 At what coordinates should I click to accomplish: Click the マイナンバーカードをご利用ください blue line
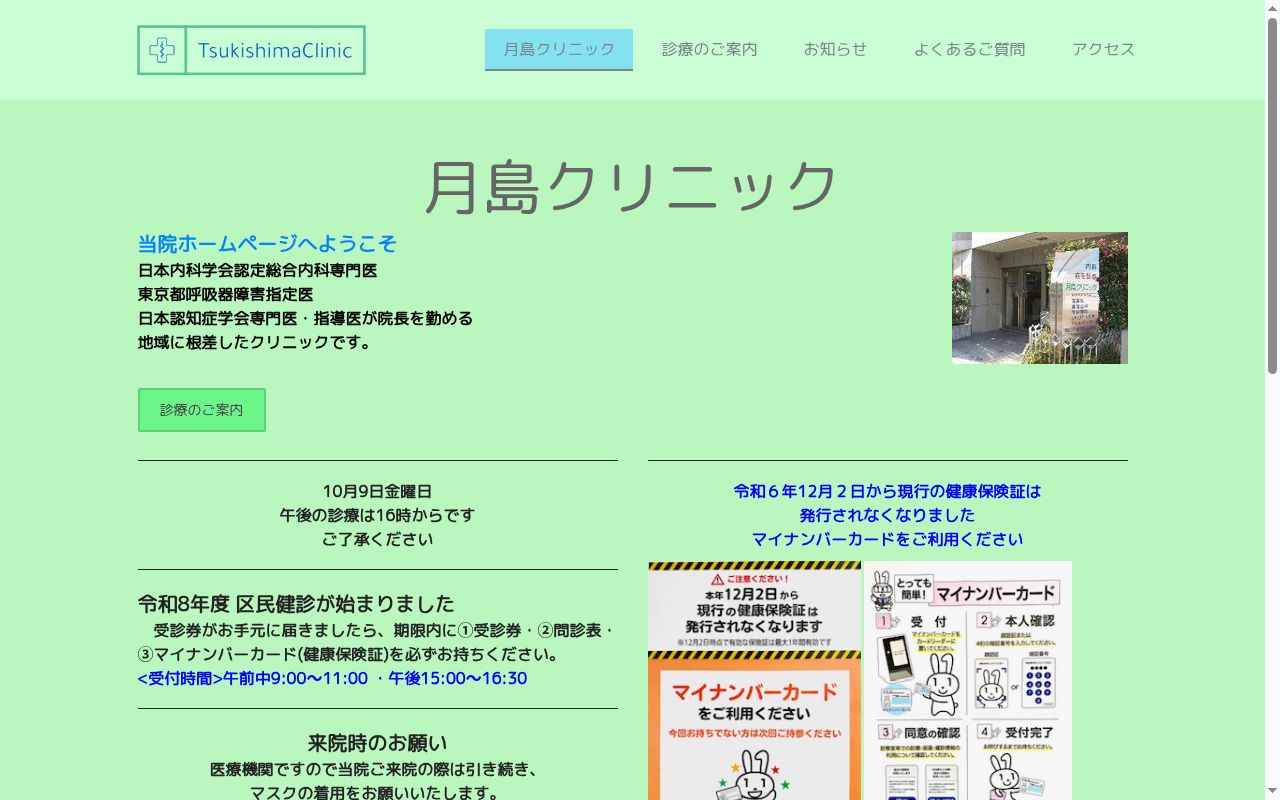click(x=887, y=539)
